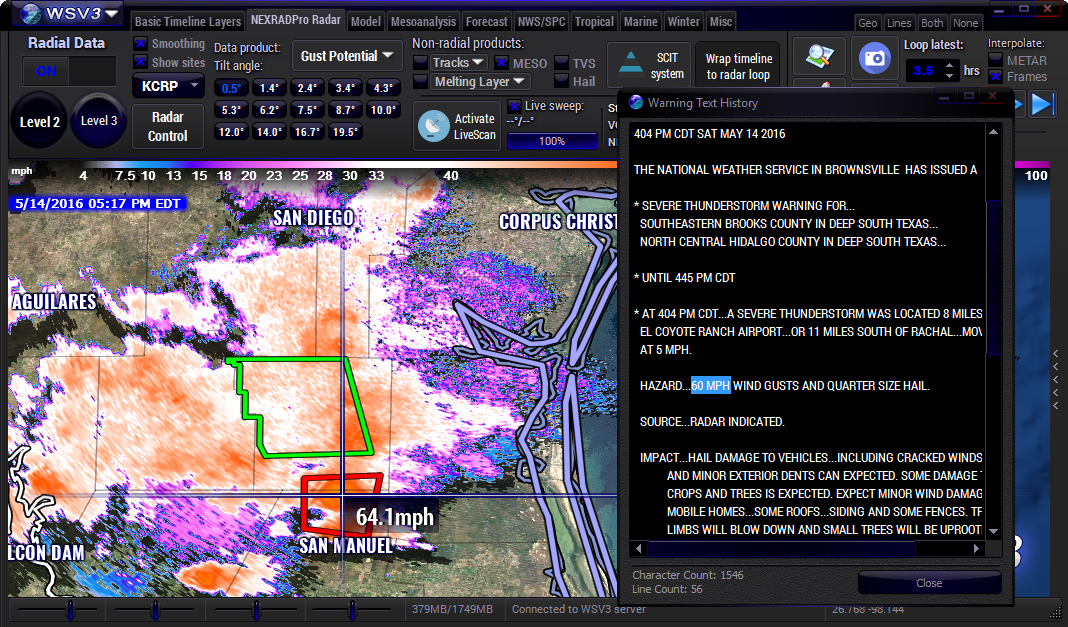Open the Misc tab
1068x627 pixels.
[x=721, y=22]
